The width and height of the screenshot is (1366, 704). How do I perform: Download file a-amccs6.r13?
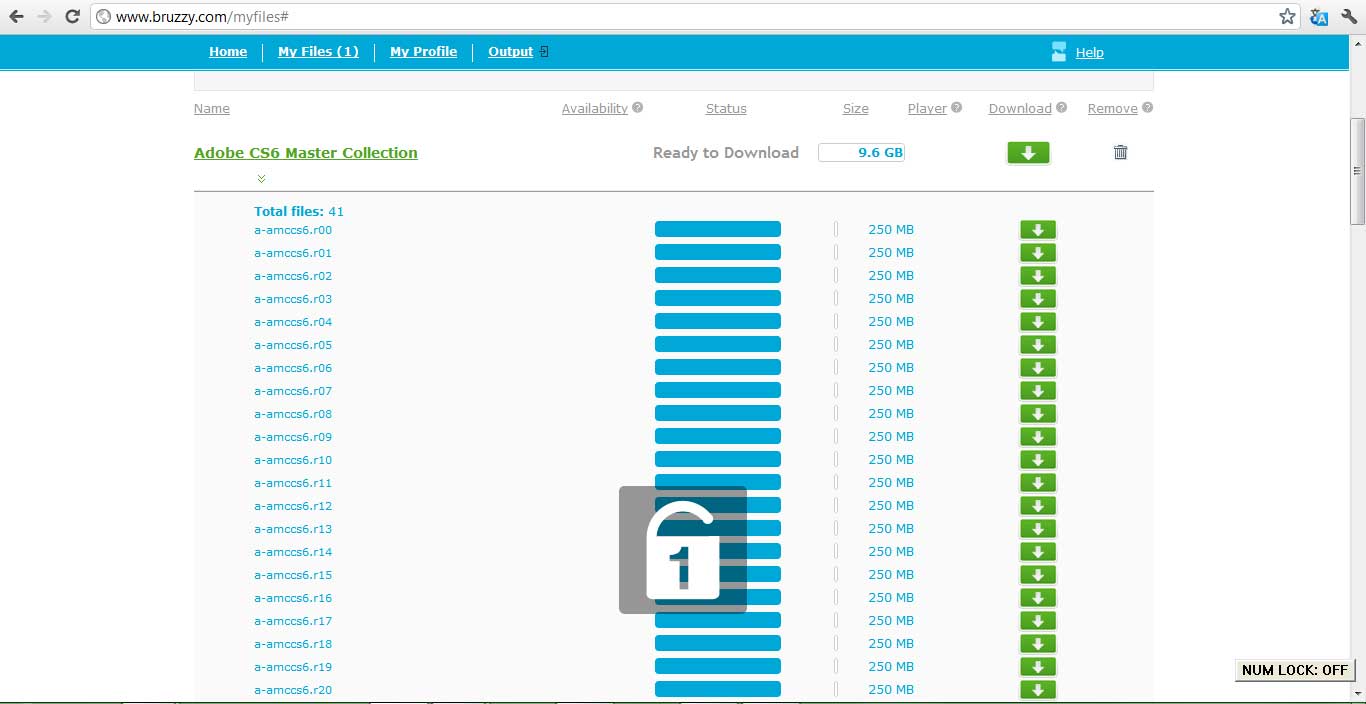pyautogui.click(x=1038, y=529)
